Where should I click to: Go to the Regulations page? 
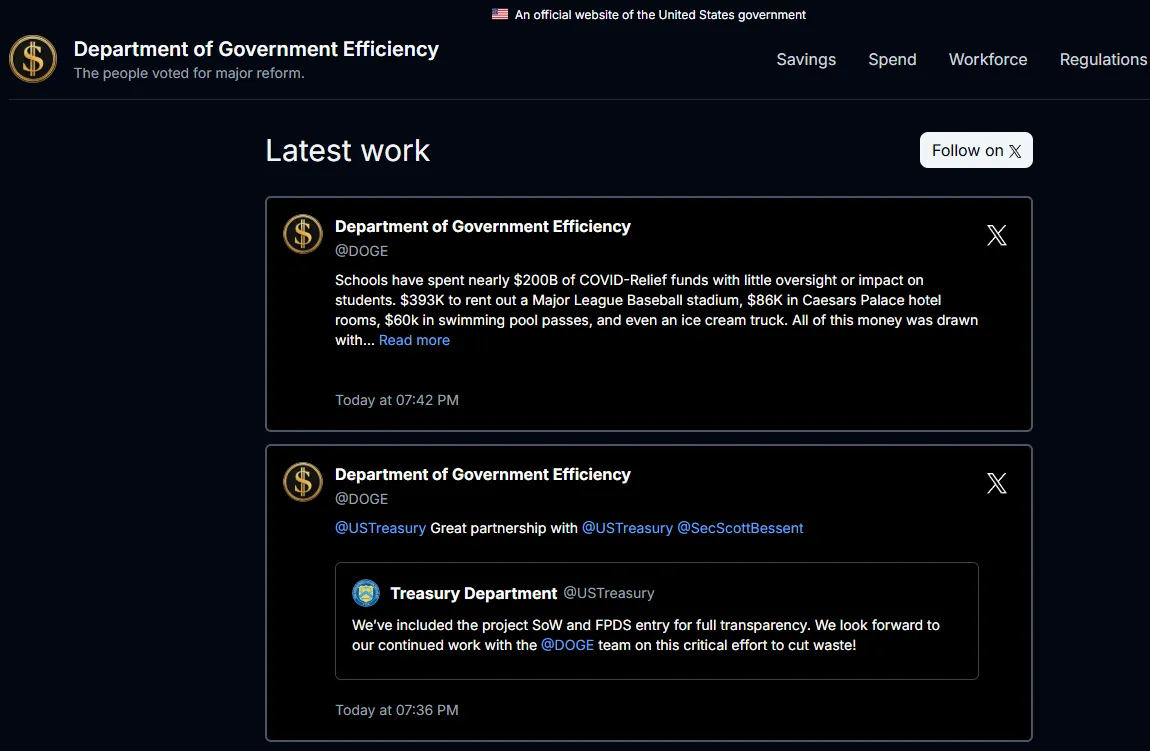(1103, 59)
